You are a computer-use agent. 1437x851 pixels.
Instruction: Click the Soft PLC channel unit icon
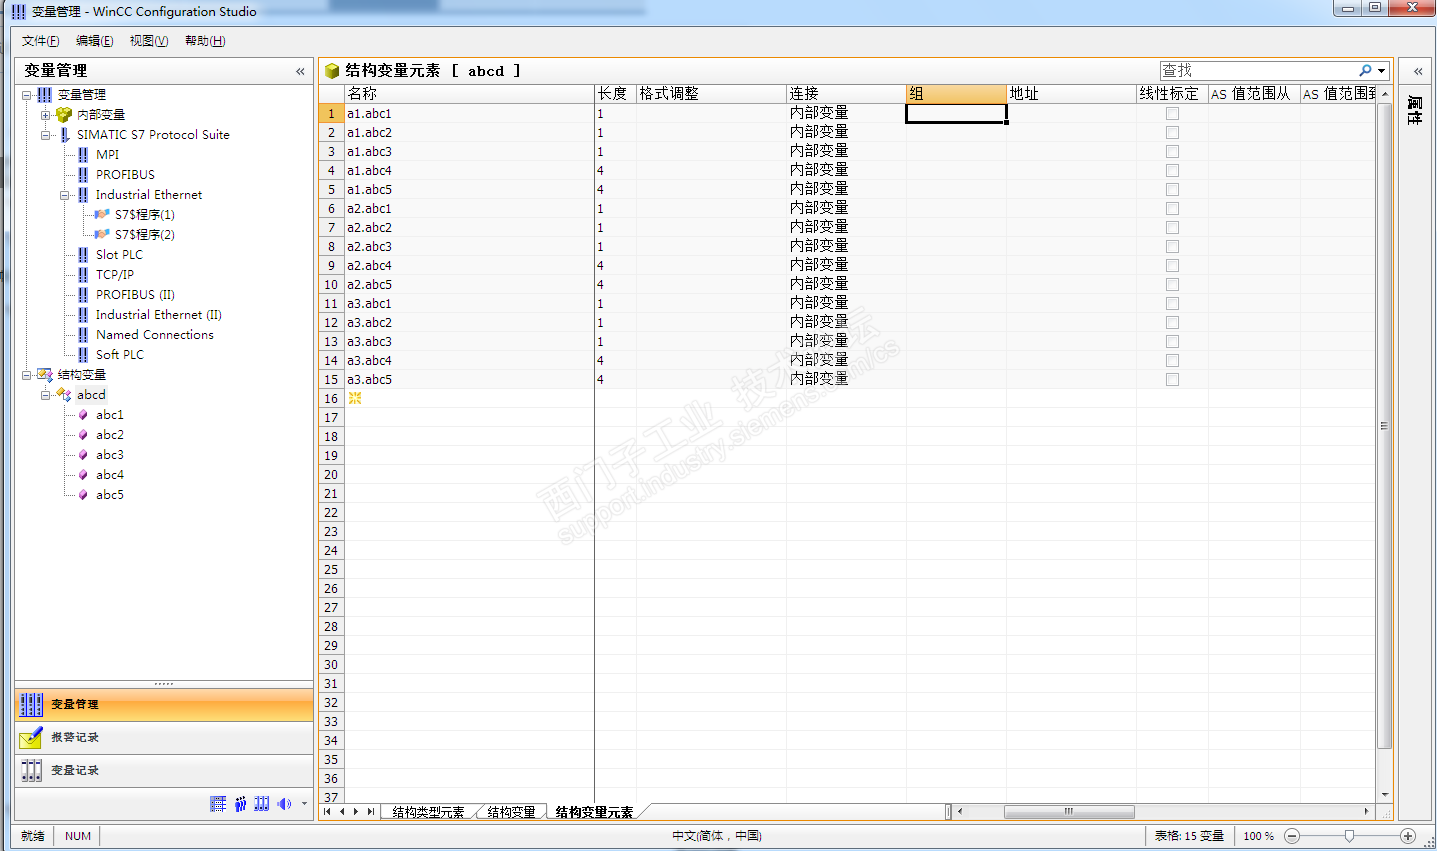83,355
